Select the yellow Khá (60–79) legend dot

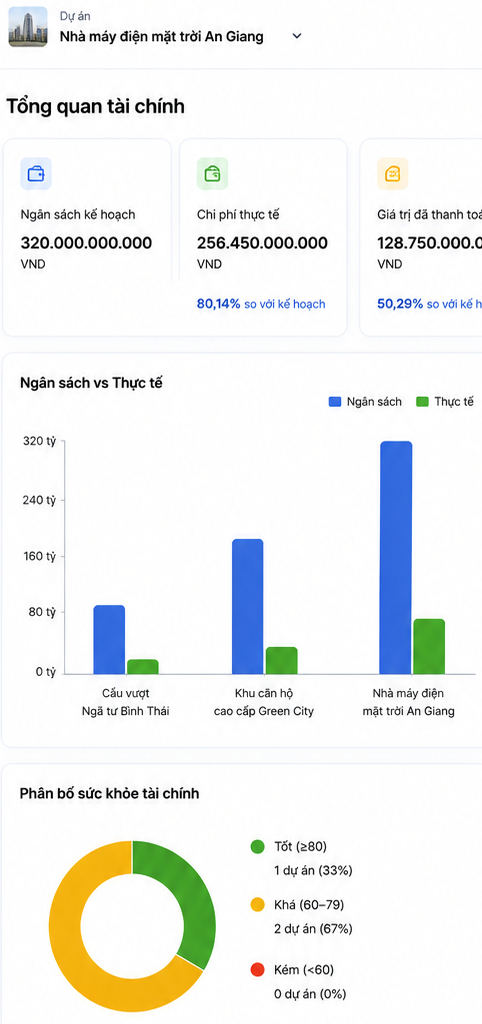click(x=258, y=904)
